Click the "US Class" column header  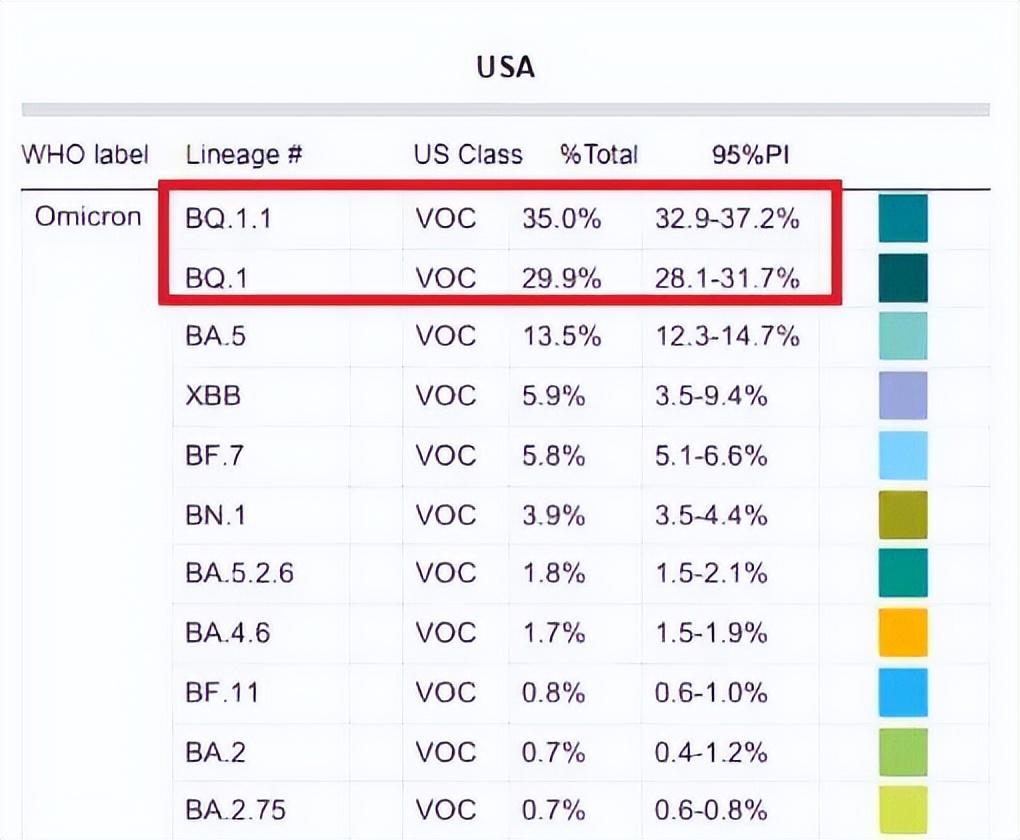(x=468, y=155)
